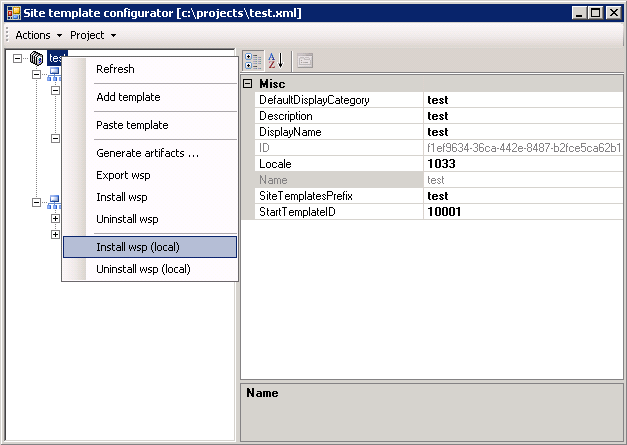This screenshot has height=445, width=627.
Task: Collapse the root test tree node
Action: click(x=17, y=58)
